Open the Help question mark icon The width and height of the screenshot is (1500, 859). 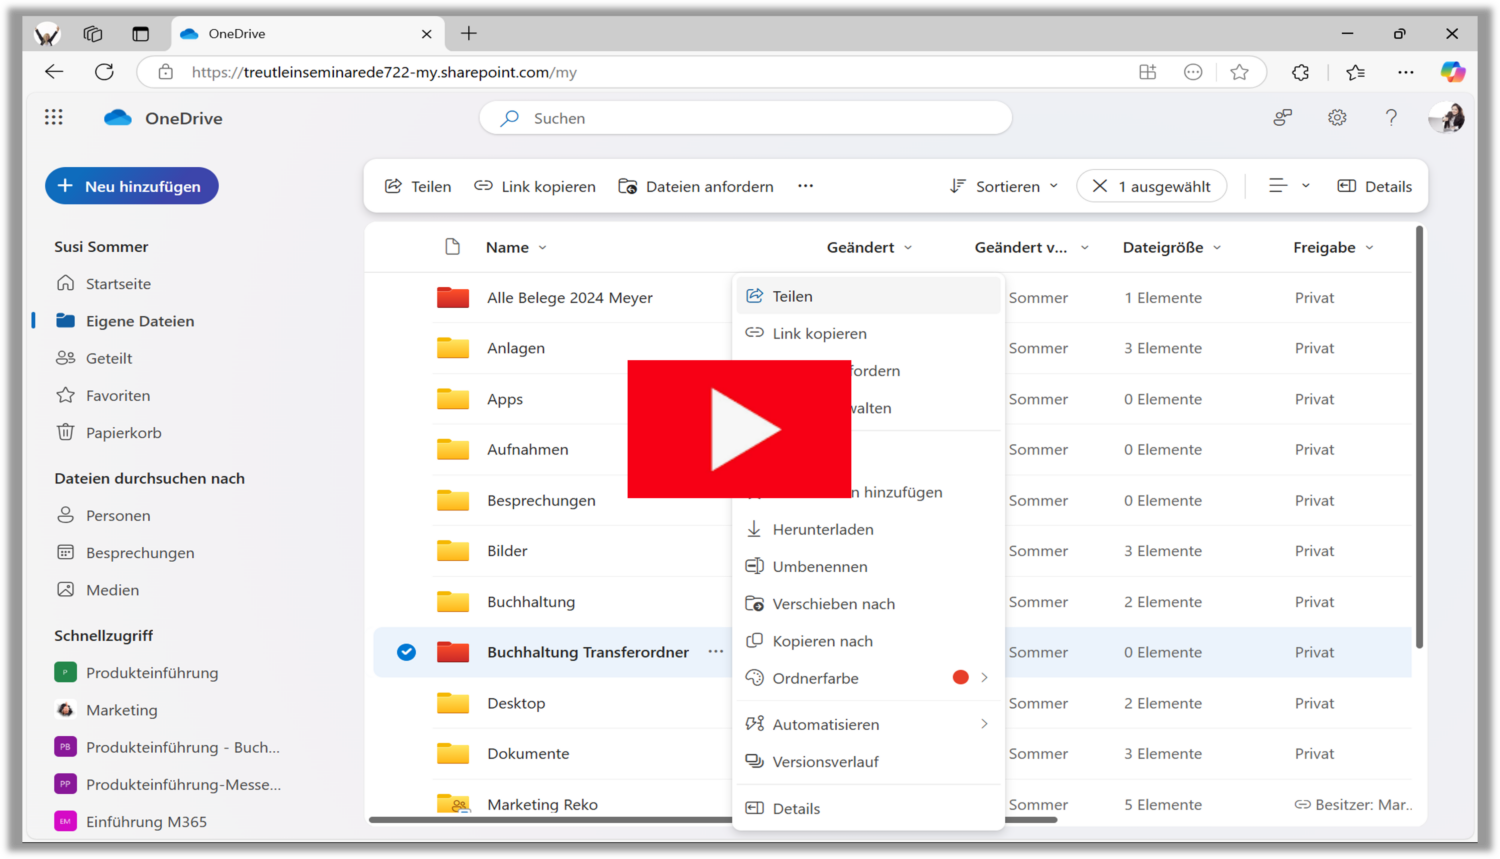point(1391,117)
